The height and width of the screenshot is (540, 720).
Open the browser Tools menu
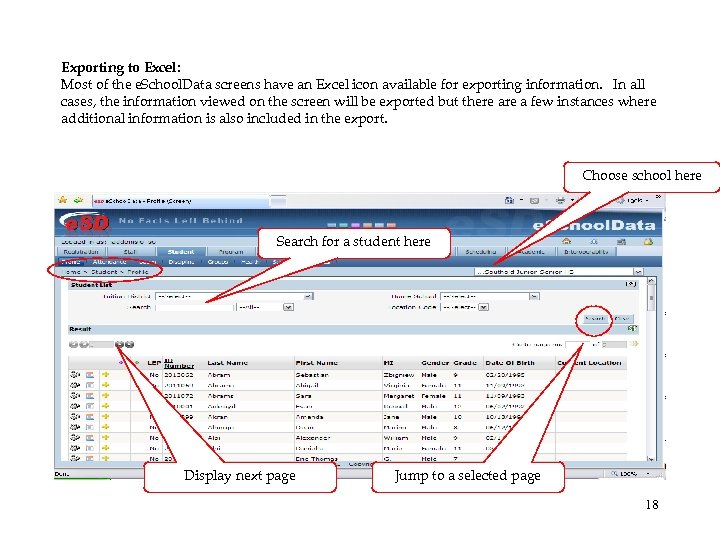(635, 200)
